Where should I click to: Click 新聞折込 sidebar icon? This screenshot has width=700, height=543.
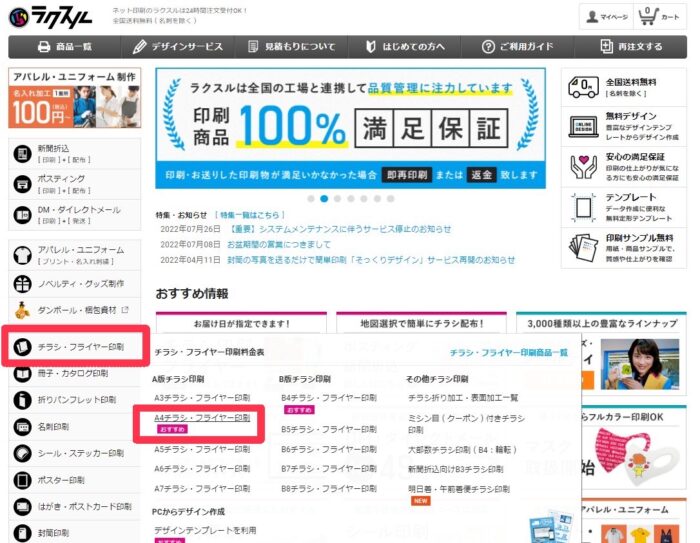[22, 154]
